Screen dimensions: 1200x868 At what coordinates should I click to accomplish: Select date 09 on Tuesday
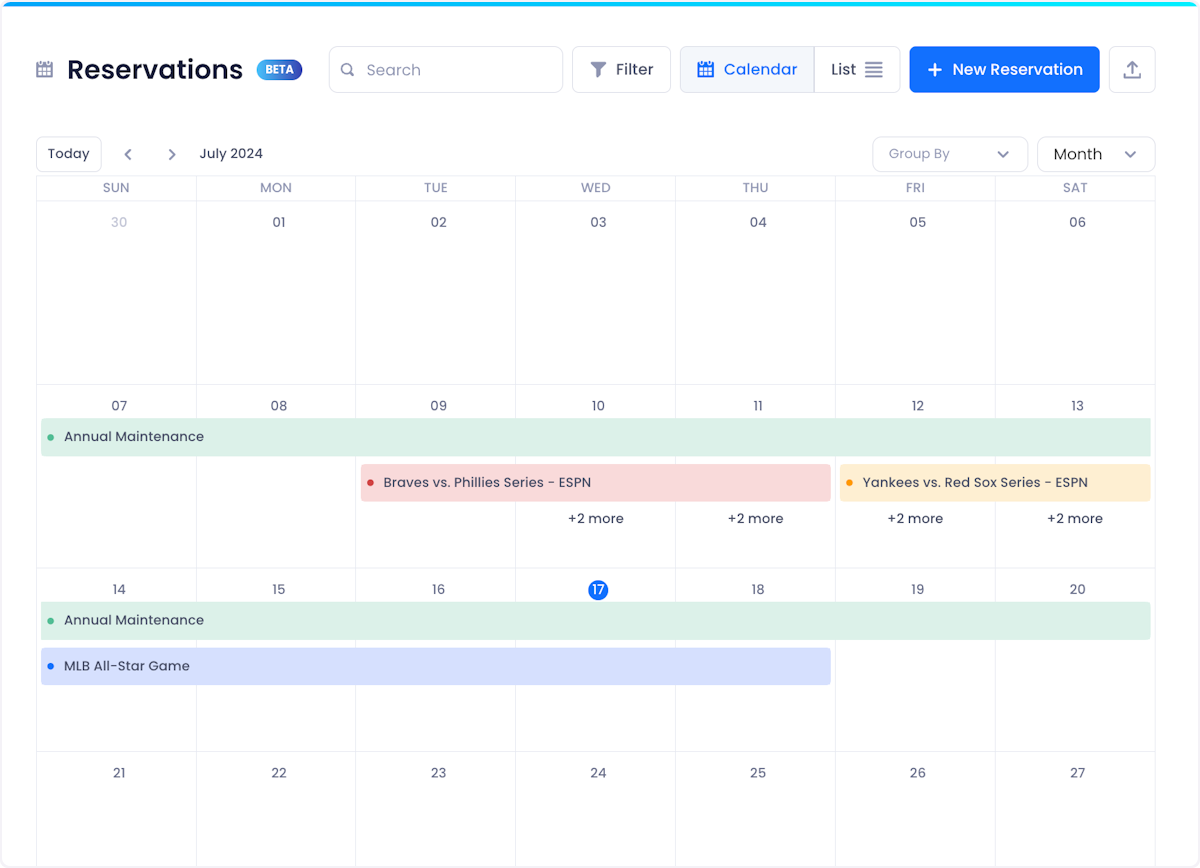point(438,406)
